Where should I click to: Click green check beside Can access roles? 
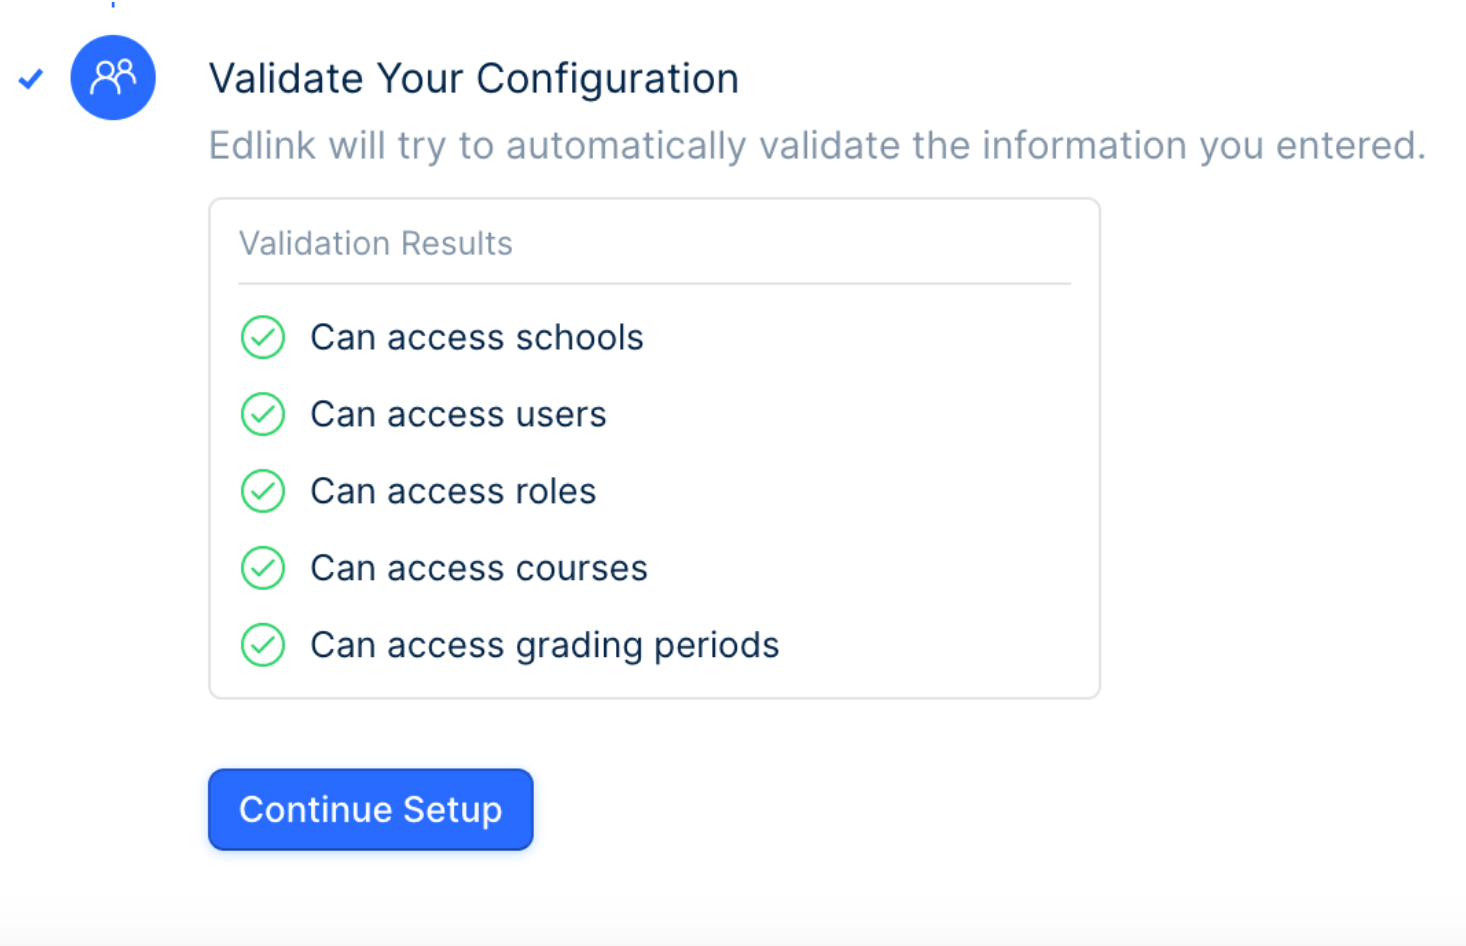(x=263, y=491)
